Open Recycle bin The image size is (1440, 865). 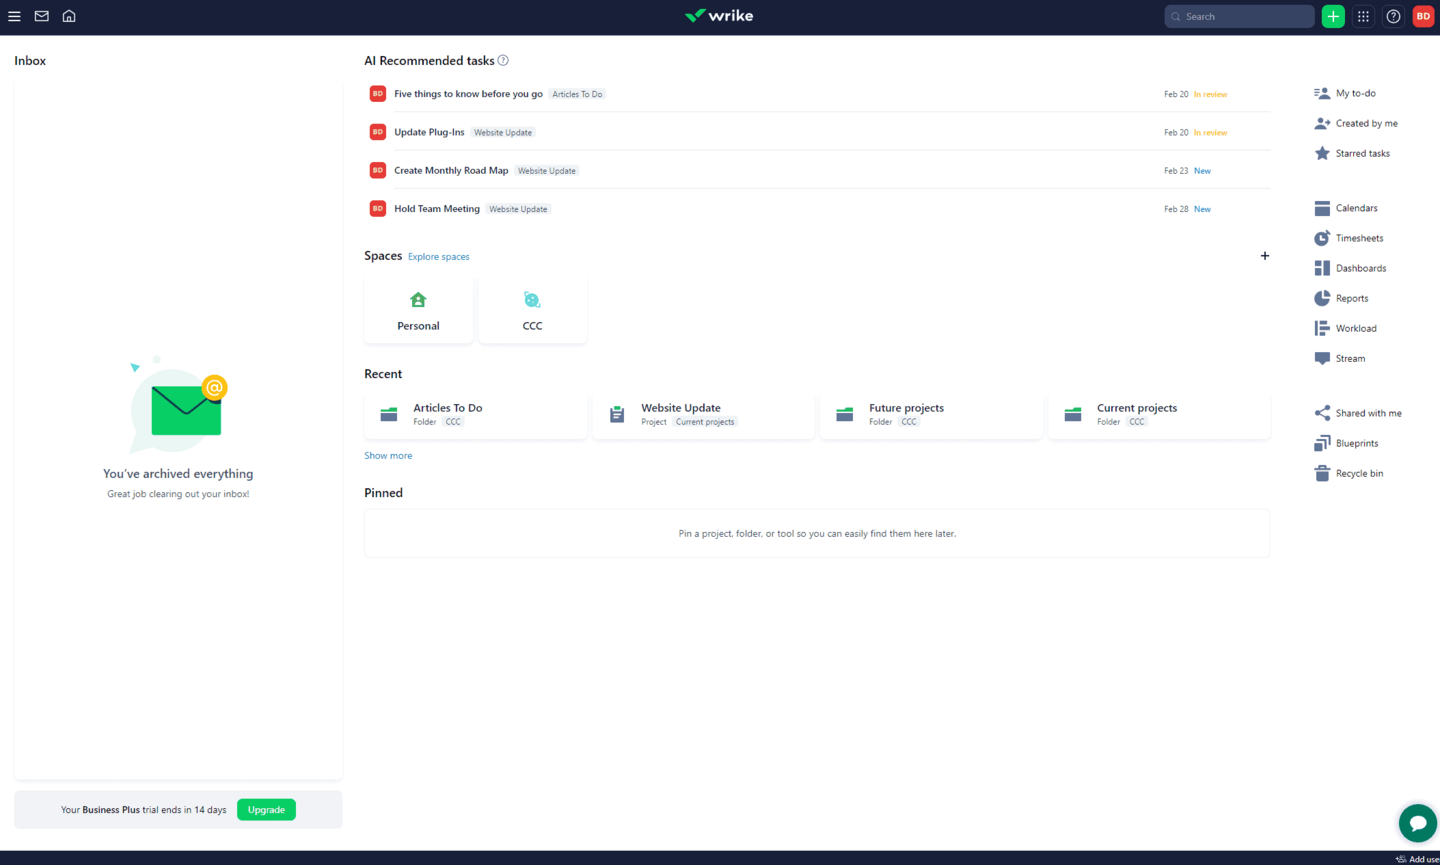[1349, 473]
